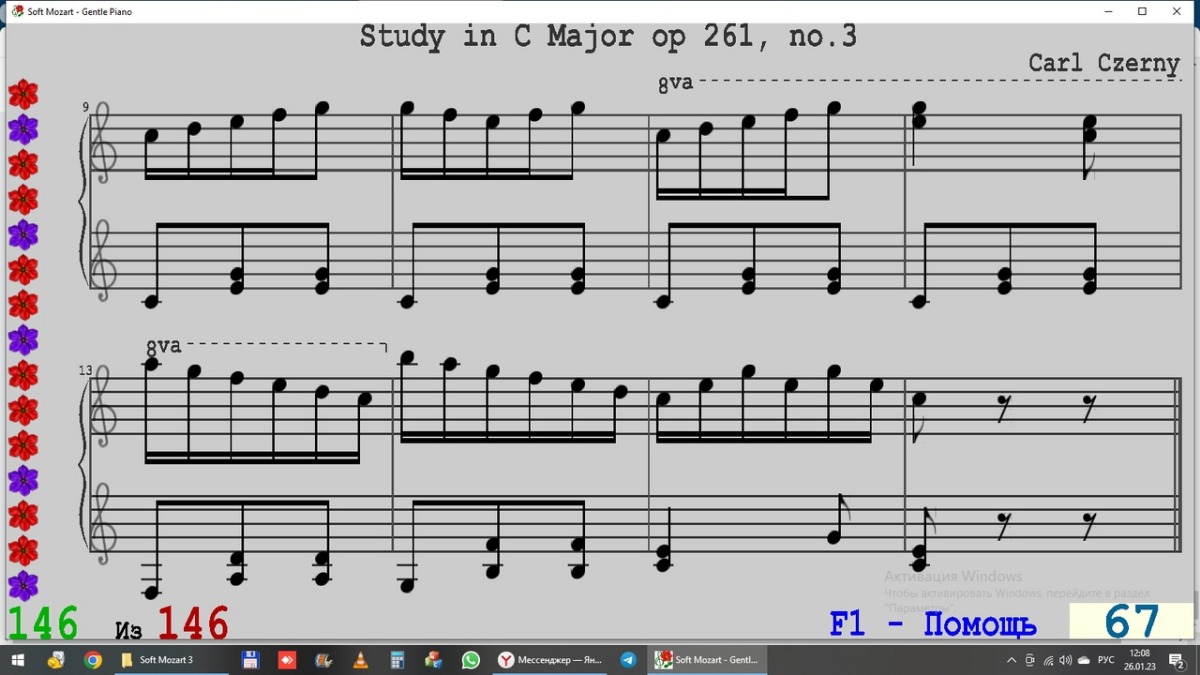Screen dimensions: 1200x675
Task: Click the red 146 total count
Action: (193, 624)
